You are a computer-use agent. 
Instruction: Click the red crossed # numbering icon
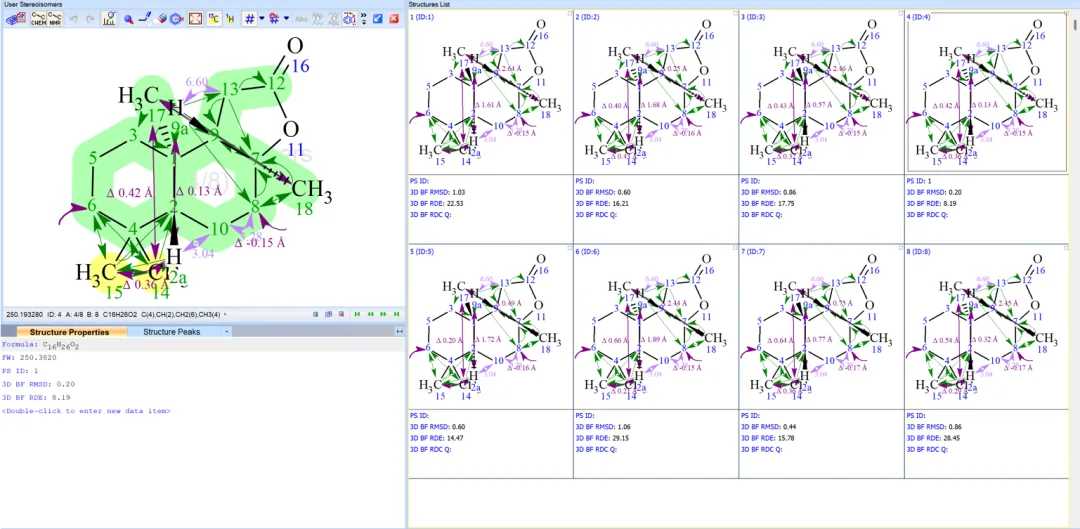(x=275, y=19)
